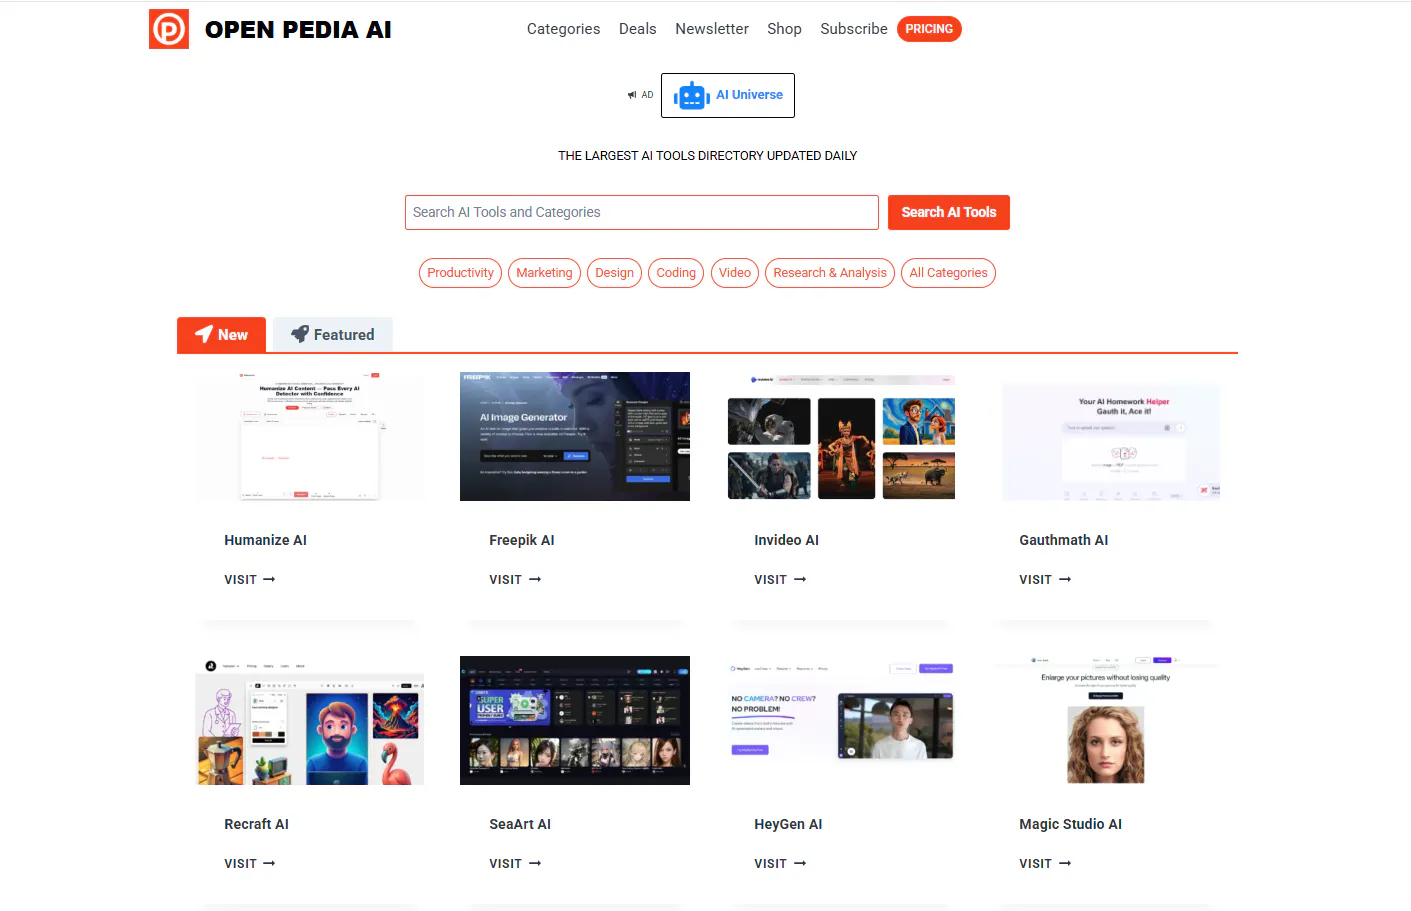This screenshot has height=911, width=1411.
Task: Open the HeyGen AI screenshot thumbnail
Action: pos(840,721)
